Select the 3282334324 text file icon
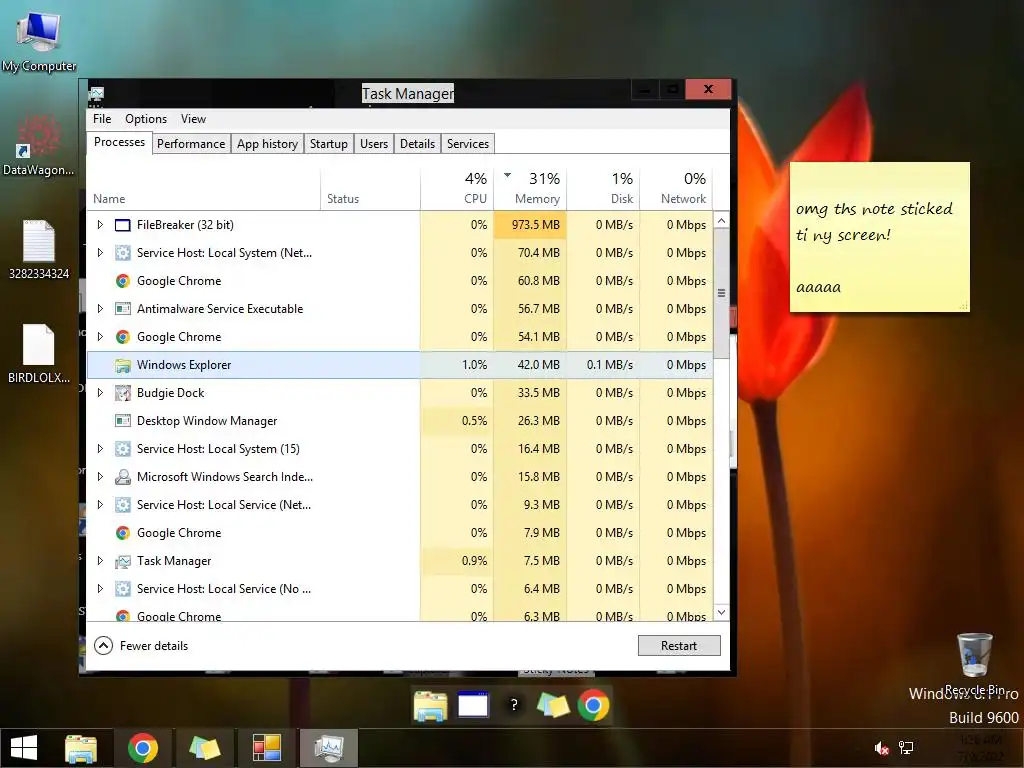The width and height of the screenshot is (1024, 768). (x=39, y=241)
